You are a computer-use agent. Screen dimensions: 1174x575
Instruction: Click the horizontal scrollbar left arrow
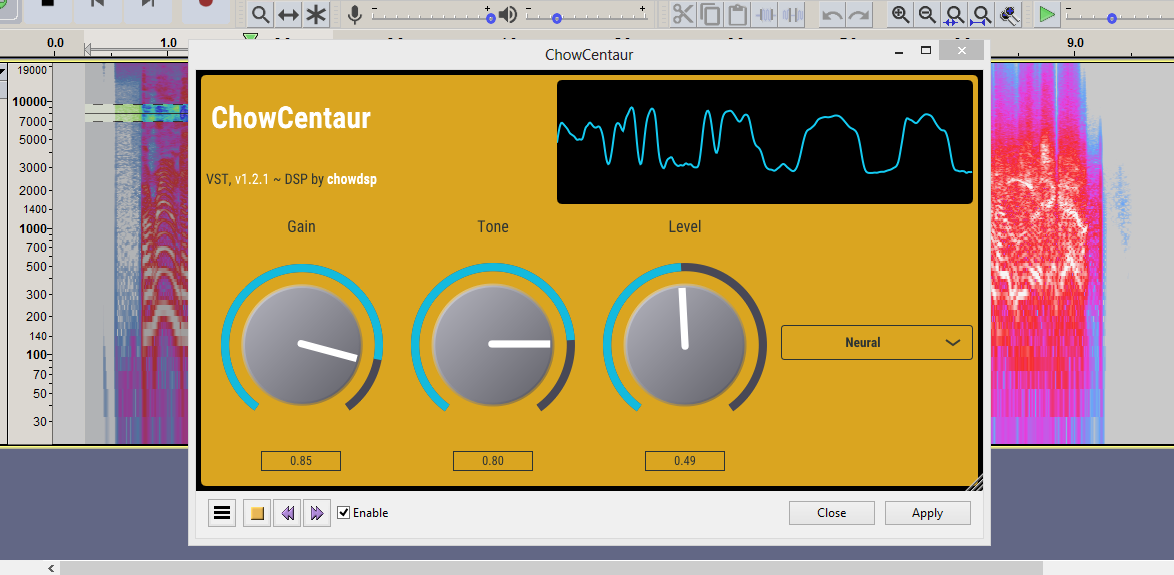[51, 568]
